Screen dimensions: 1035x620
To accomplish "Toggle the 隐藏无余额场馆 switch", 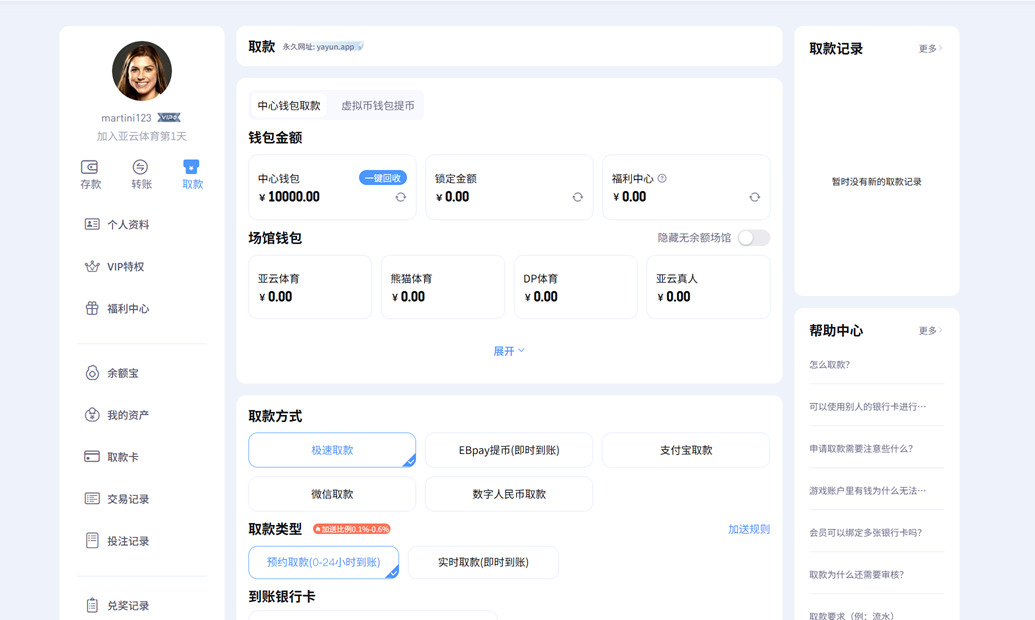I will (753, 238).
